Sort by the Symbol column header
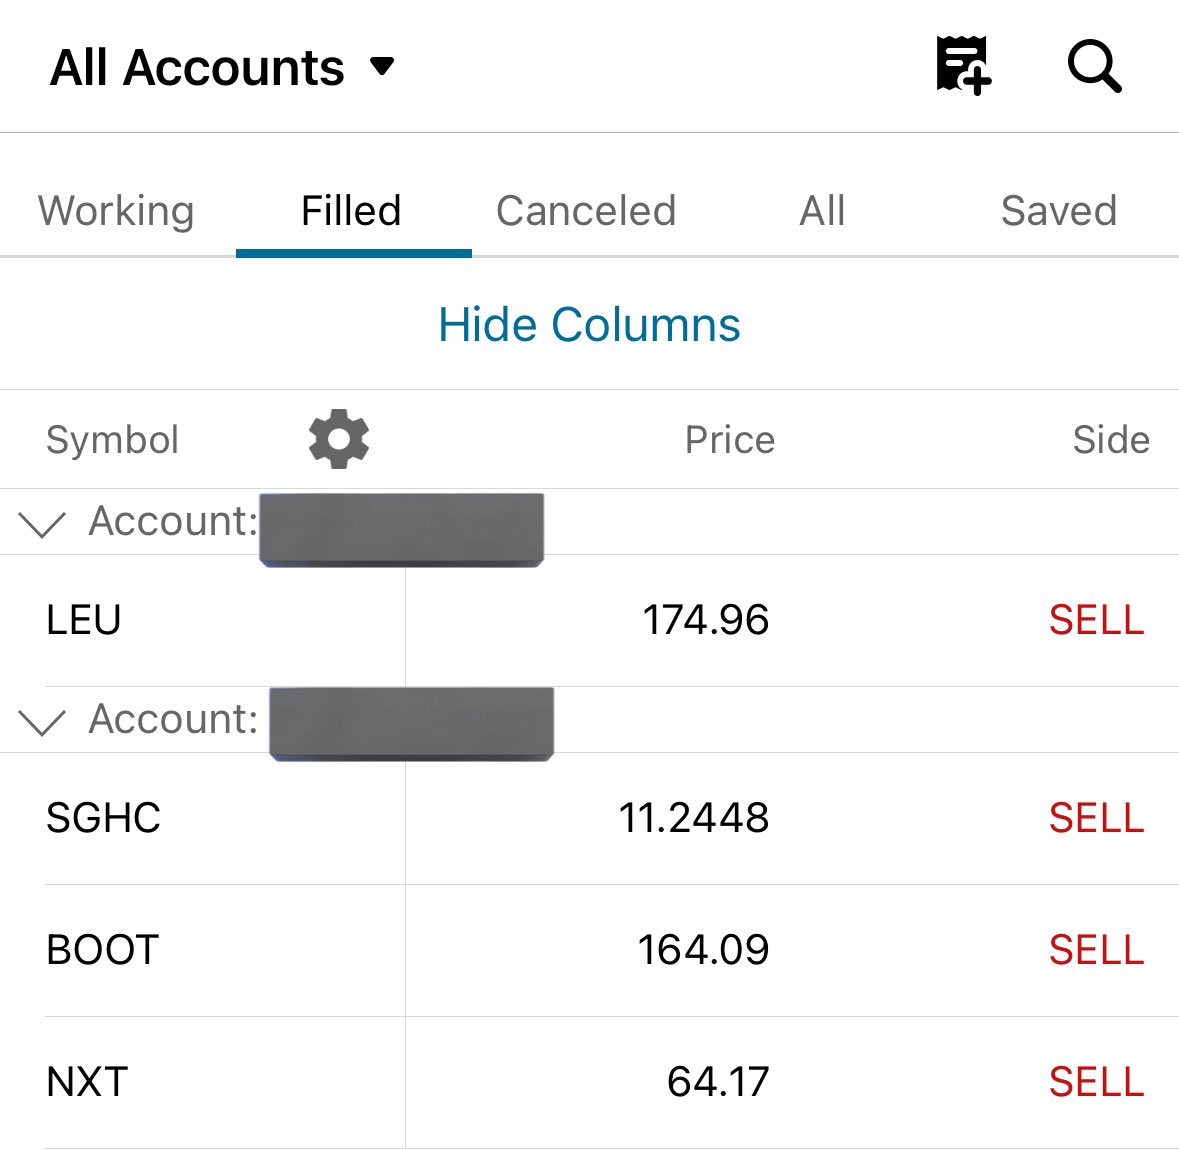The height and width of the screenshot is (1151, 1179). coord(113,439)
